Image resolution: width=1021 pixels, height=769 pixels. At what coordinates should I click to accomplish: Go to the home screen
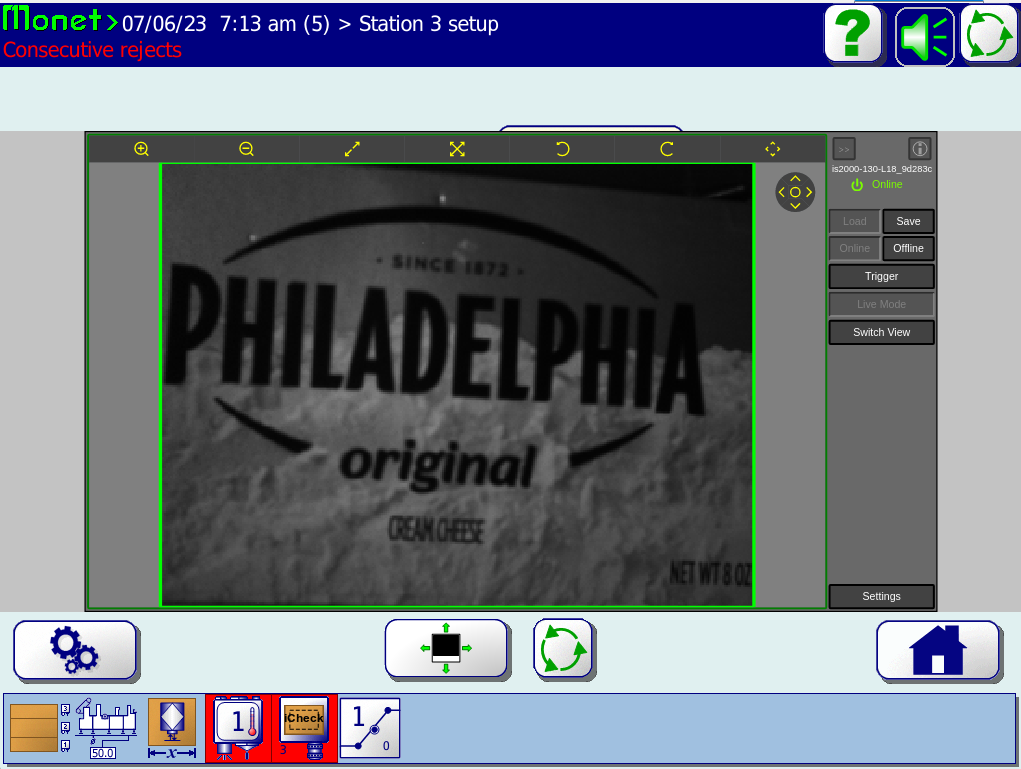tap(938, 650)
